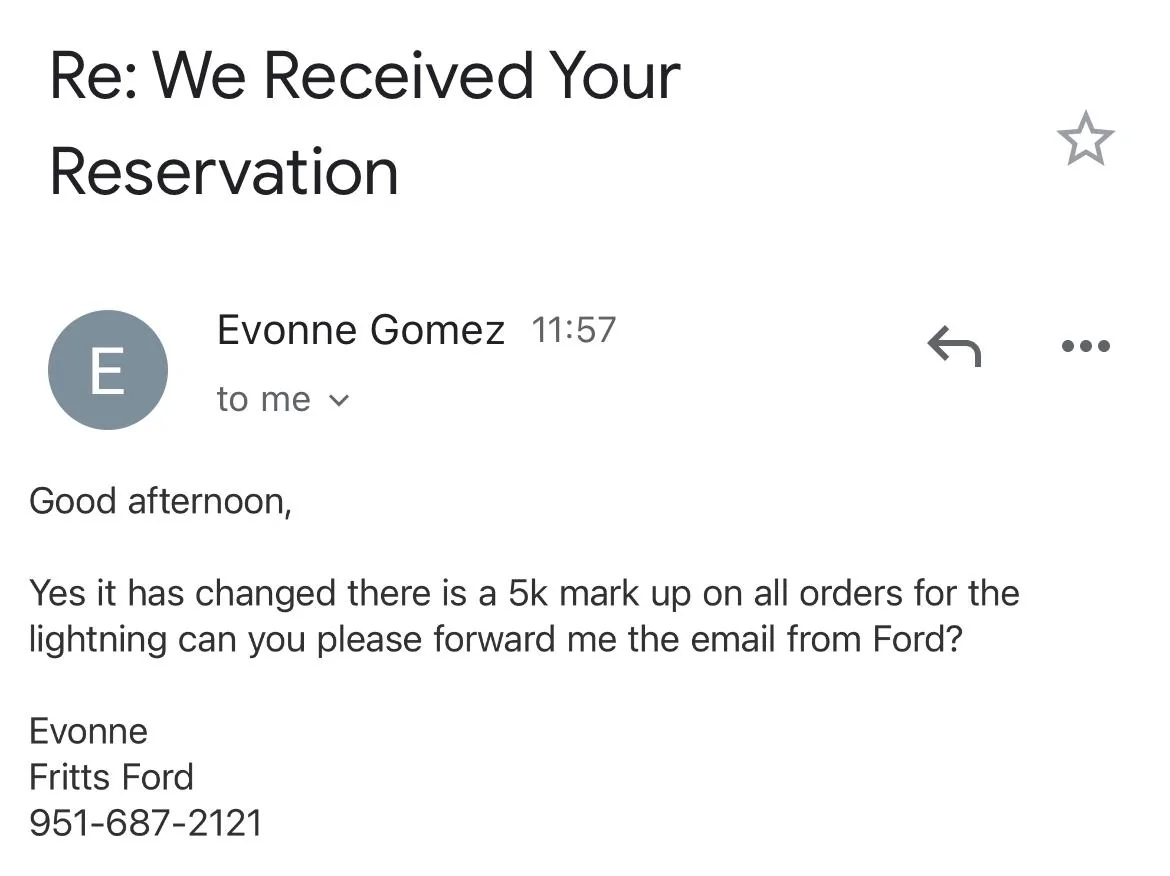Click the word 'Gomez' in sender header

coord(437,330)
